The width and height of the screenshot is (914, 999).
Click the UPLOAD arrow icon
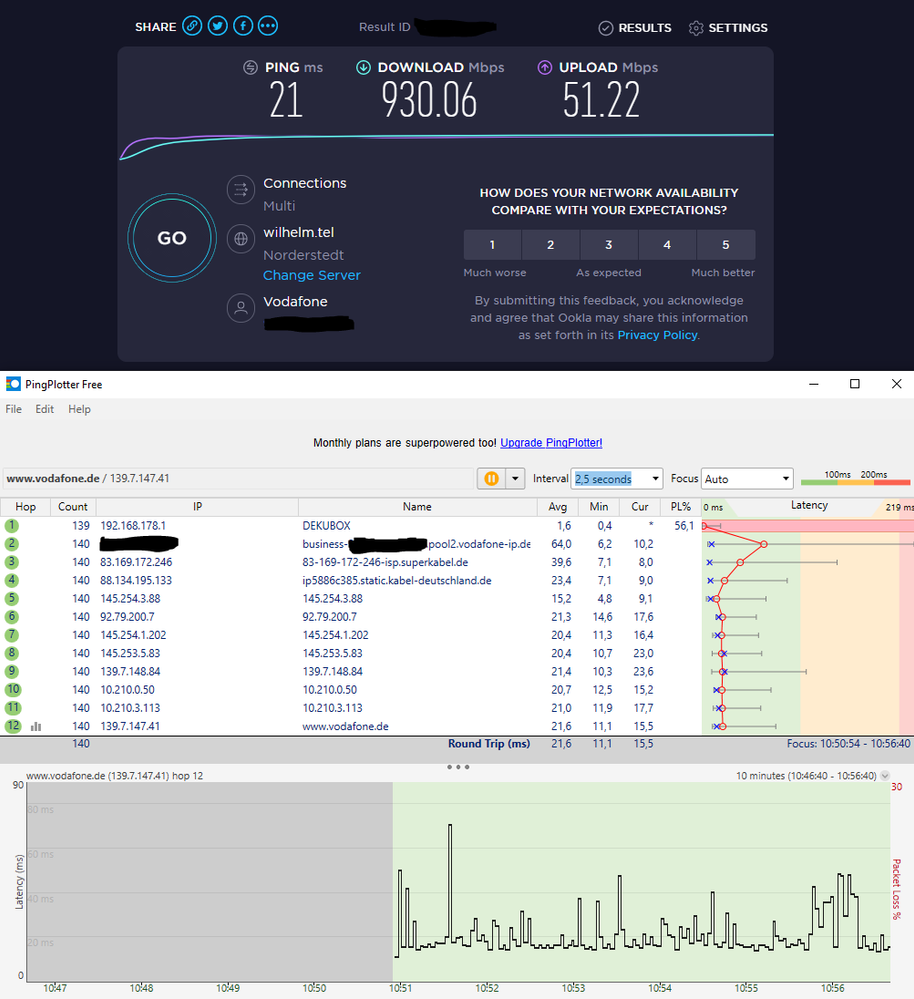(x=545, y=67)
